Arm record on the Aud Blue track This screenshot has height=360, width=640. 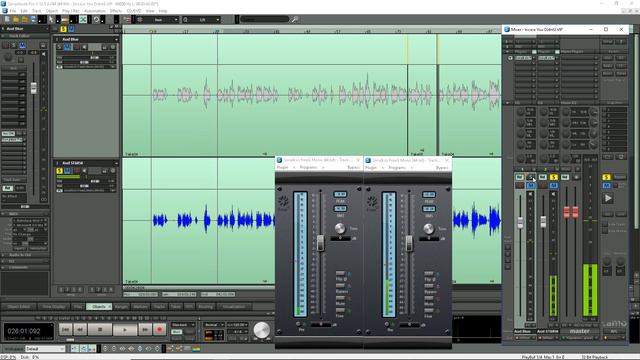pyautogui.click(x=76, y=47)
